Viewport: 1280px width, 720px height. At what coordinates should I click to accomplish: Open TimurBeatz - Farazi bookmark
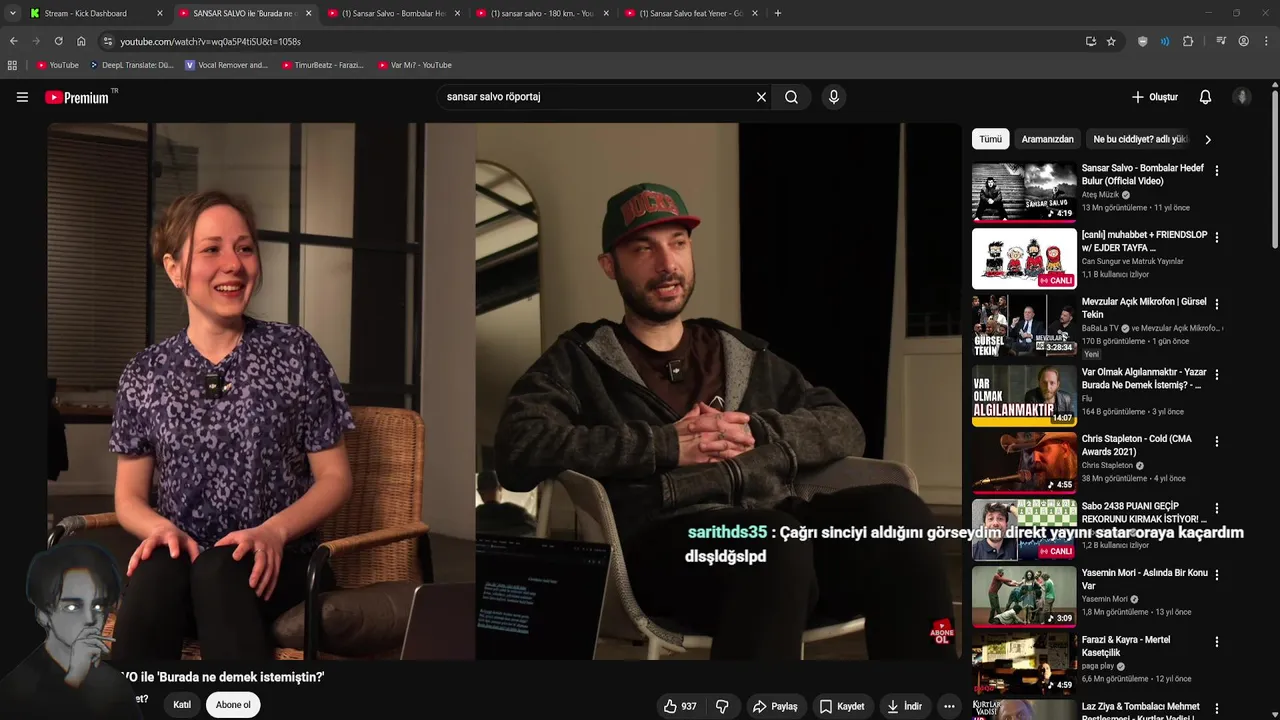point(323,65)
